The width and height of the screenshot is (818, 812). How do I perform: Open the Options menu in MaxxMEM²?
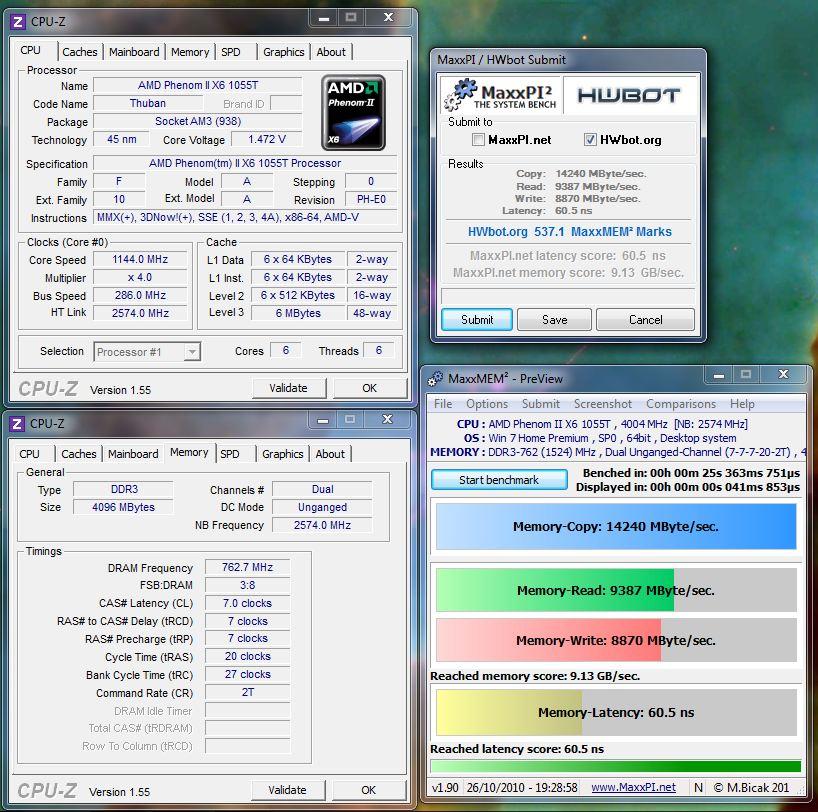pyautogui.click(x=487, y=404)
